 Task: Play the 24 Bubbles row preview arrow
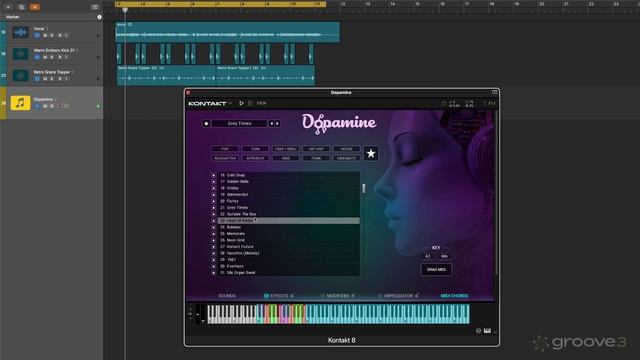pos(213,227)
